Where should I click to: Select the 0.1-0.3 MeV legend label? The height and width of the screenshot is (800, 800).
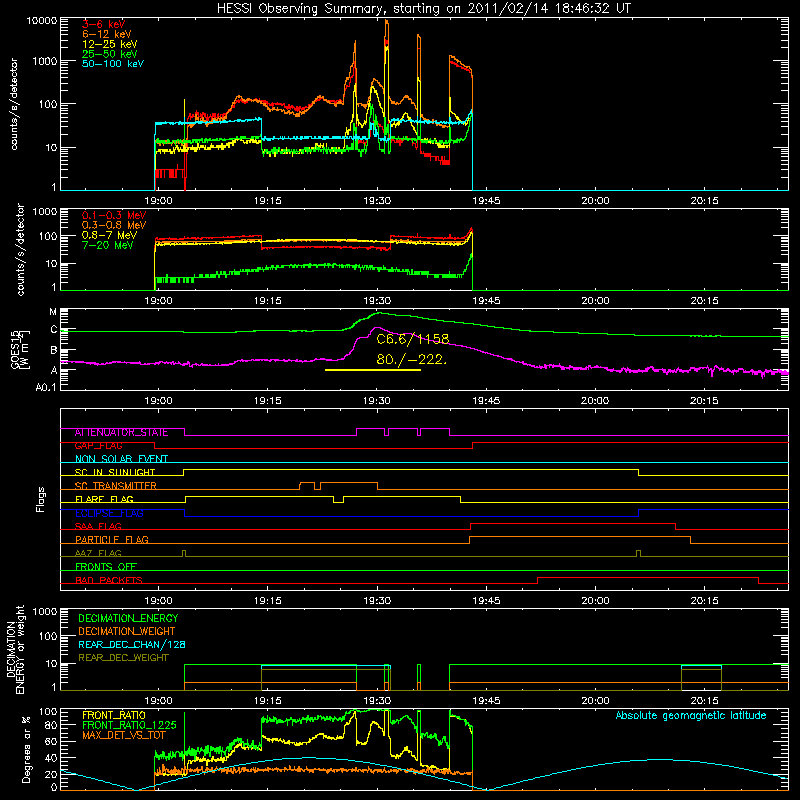tap(114, 215)
